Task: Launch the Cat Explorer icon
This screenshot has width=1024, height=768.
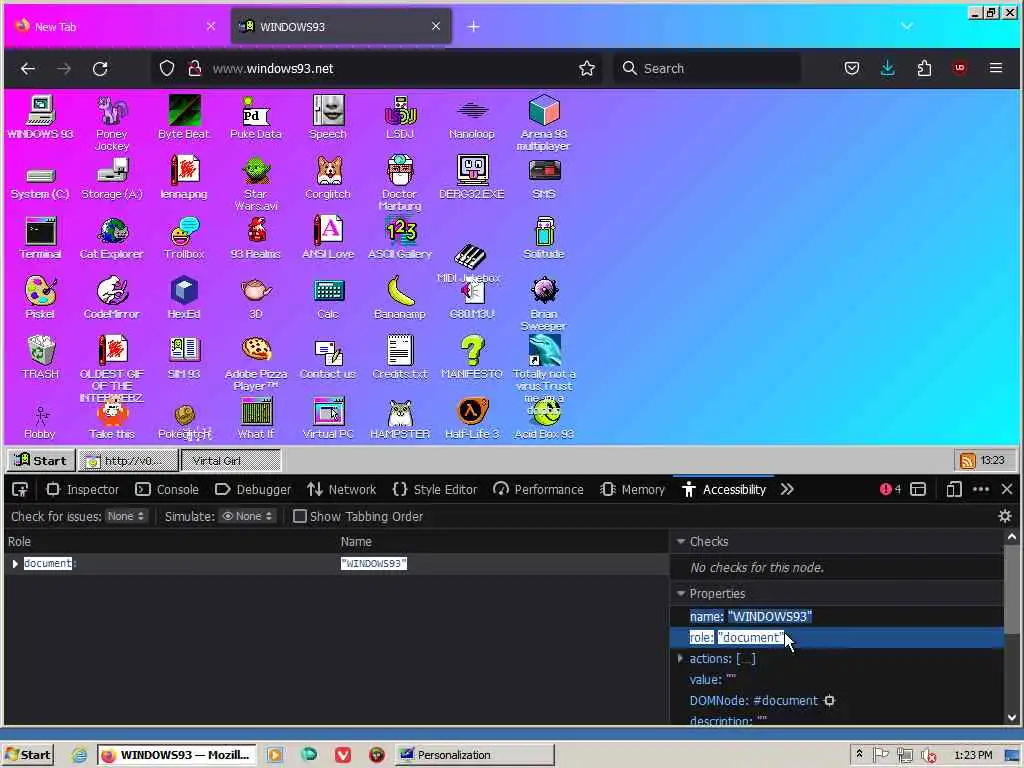Action: click(x=112, y=237)
